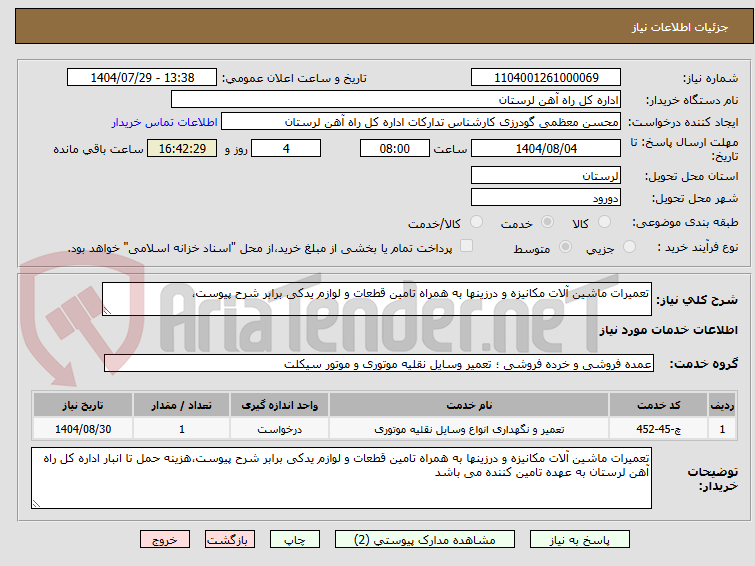Click the کد خدمت column header

click(x=658, y=405)
